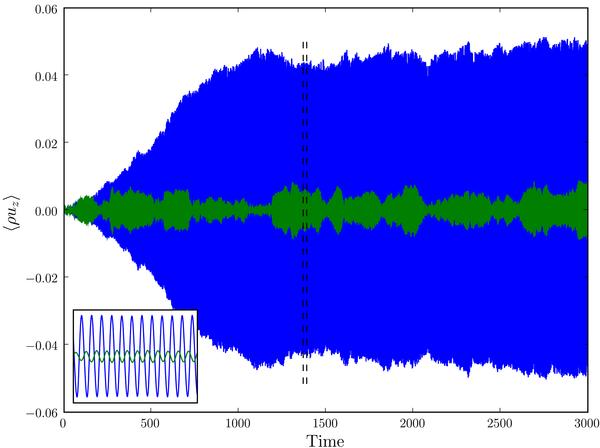
Task: Click x-axis tick label 2000
Action: tap(412, 422)
